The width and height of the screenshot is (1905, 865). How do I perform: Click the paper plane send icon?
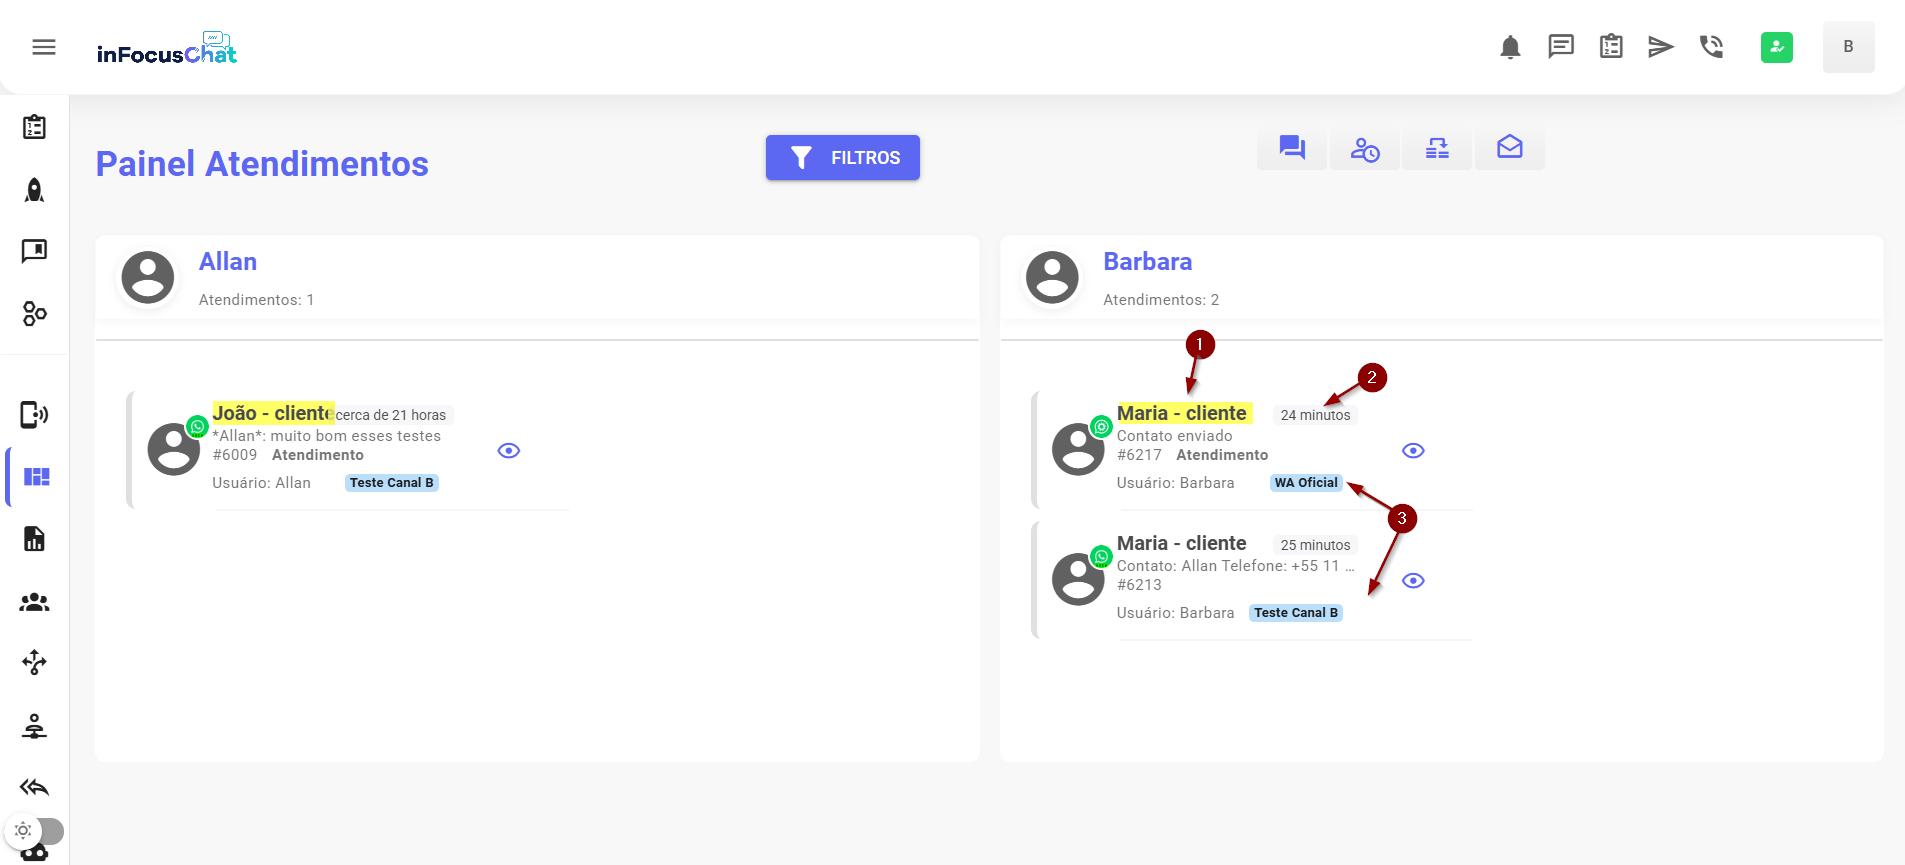tap(1660, 47)
